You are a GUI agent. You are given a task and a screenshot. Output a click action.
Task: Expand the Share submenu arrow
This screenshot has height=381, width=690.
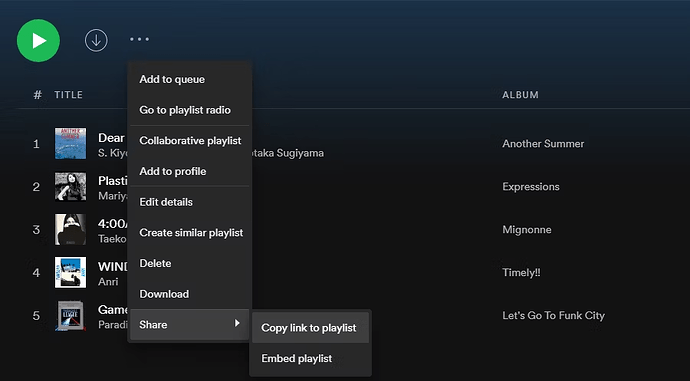point(237,324)
